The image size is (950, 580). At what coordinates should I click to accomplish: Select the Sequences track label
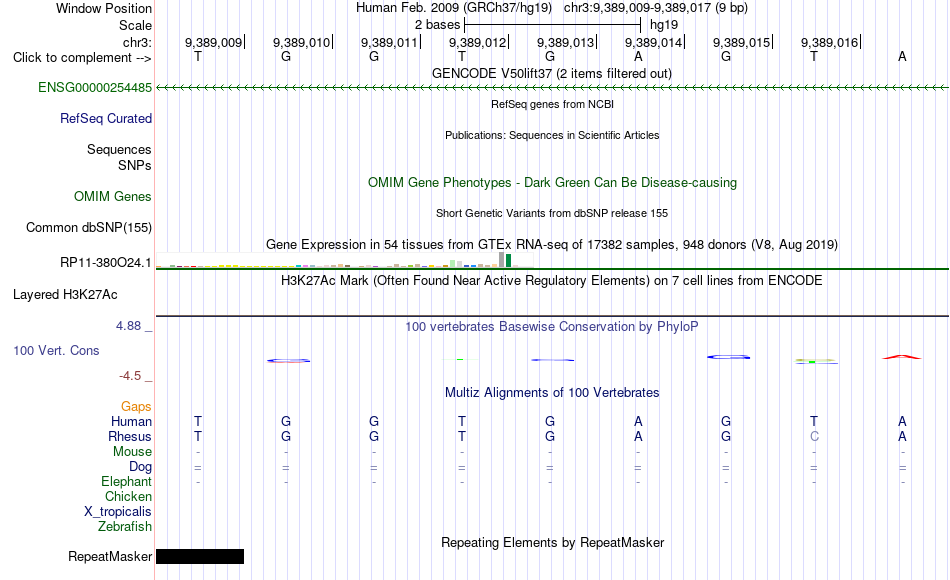pos(119,149)
